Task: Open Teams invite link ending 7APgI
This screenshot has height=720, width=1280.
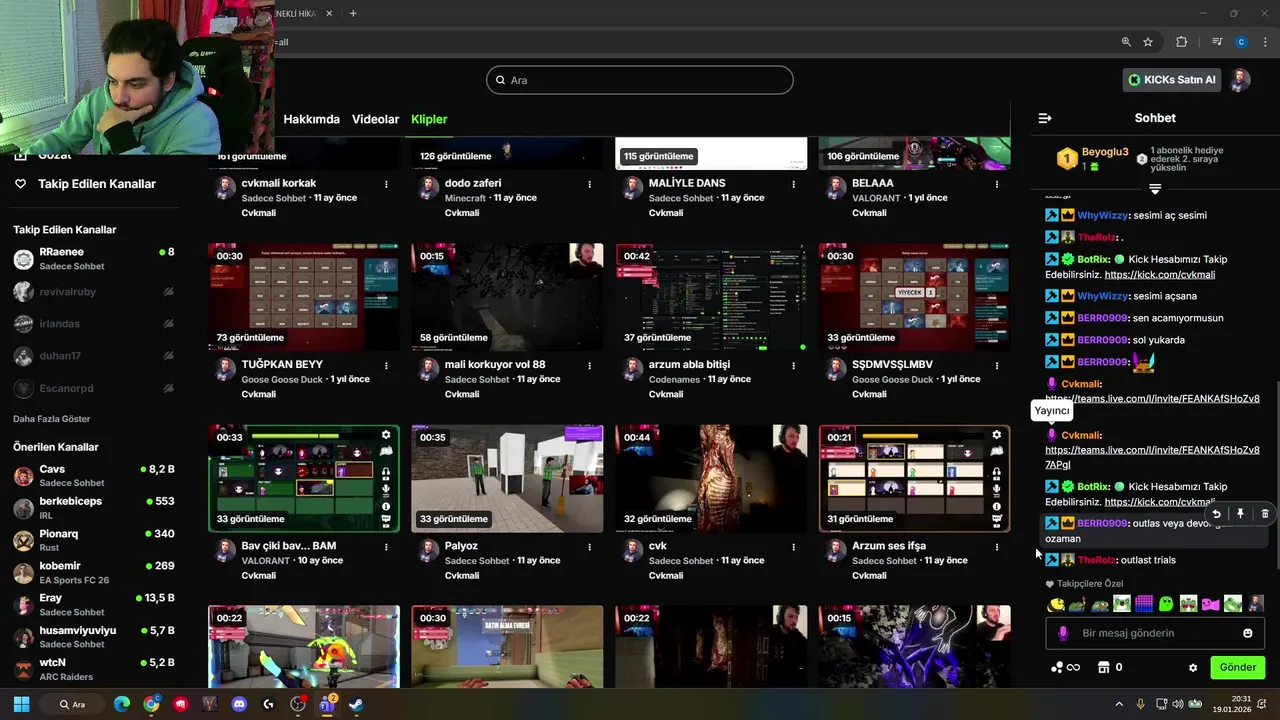Action: click(x=1152, y=457)
